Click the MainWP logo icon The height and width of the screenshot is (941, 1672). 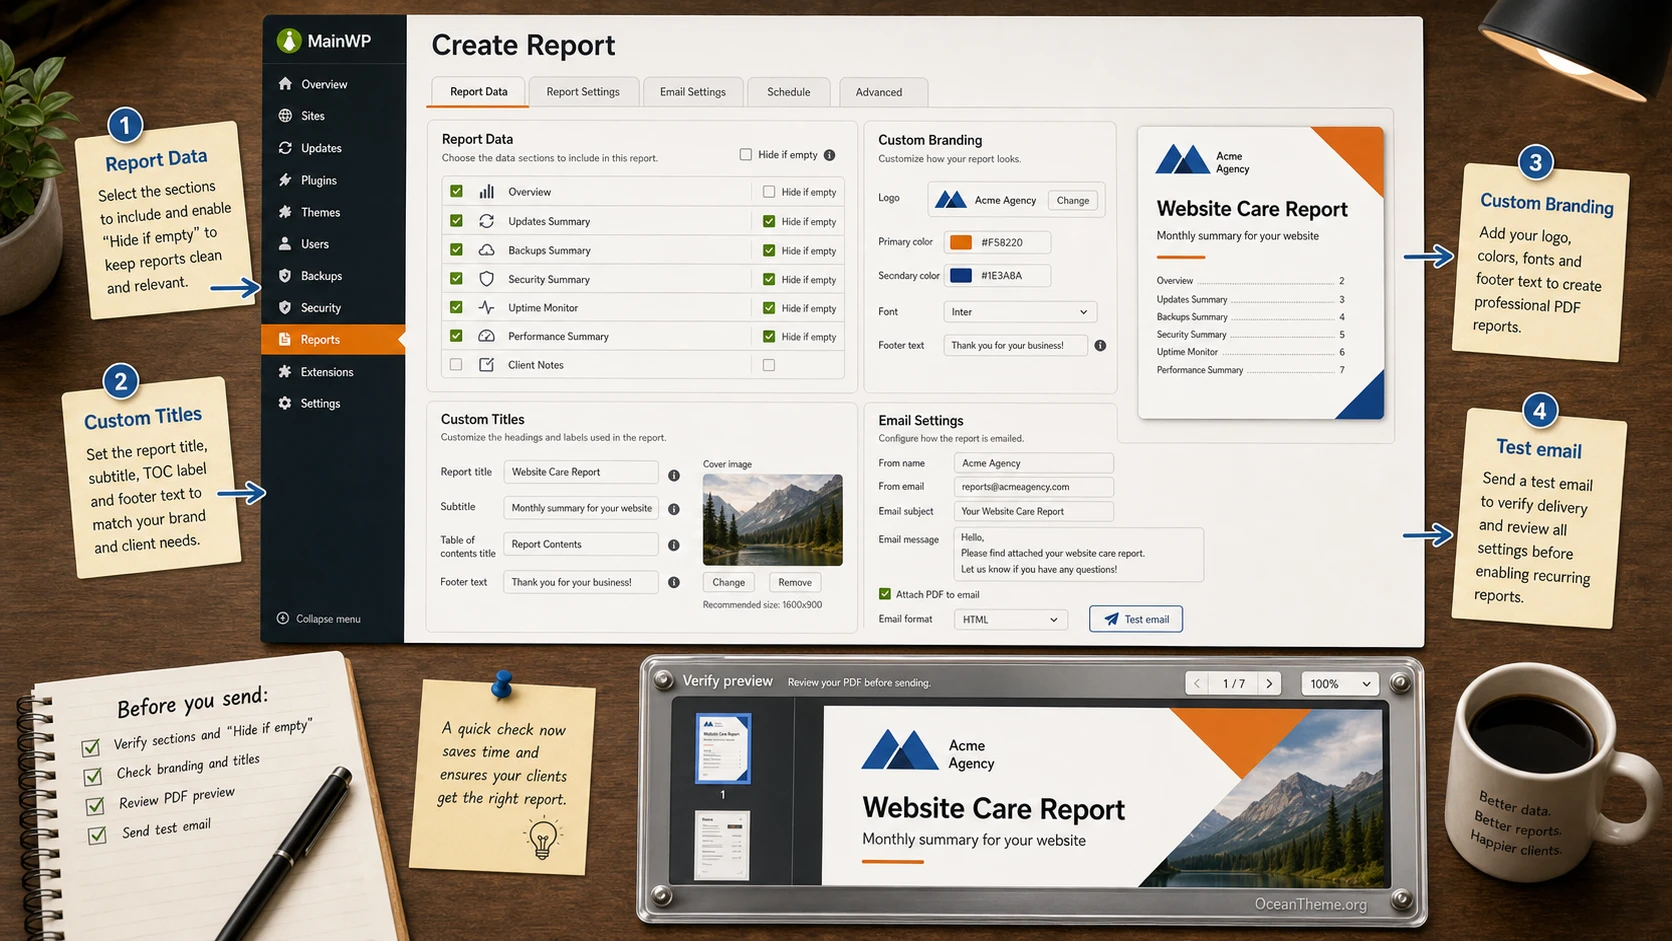289,40
